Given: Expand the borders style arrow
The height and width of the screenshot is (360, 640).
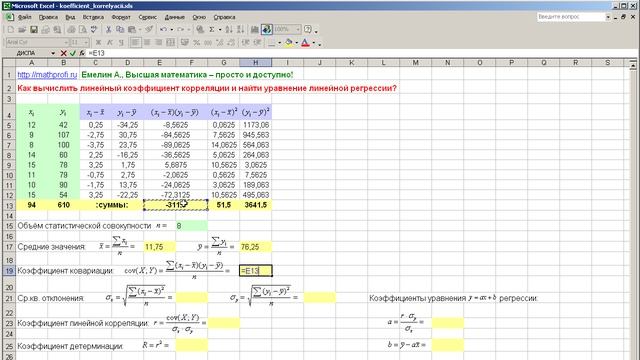Looking at the screenshot, I should pos(279,42).
